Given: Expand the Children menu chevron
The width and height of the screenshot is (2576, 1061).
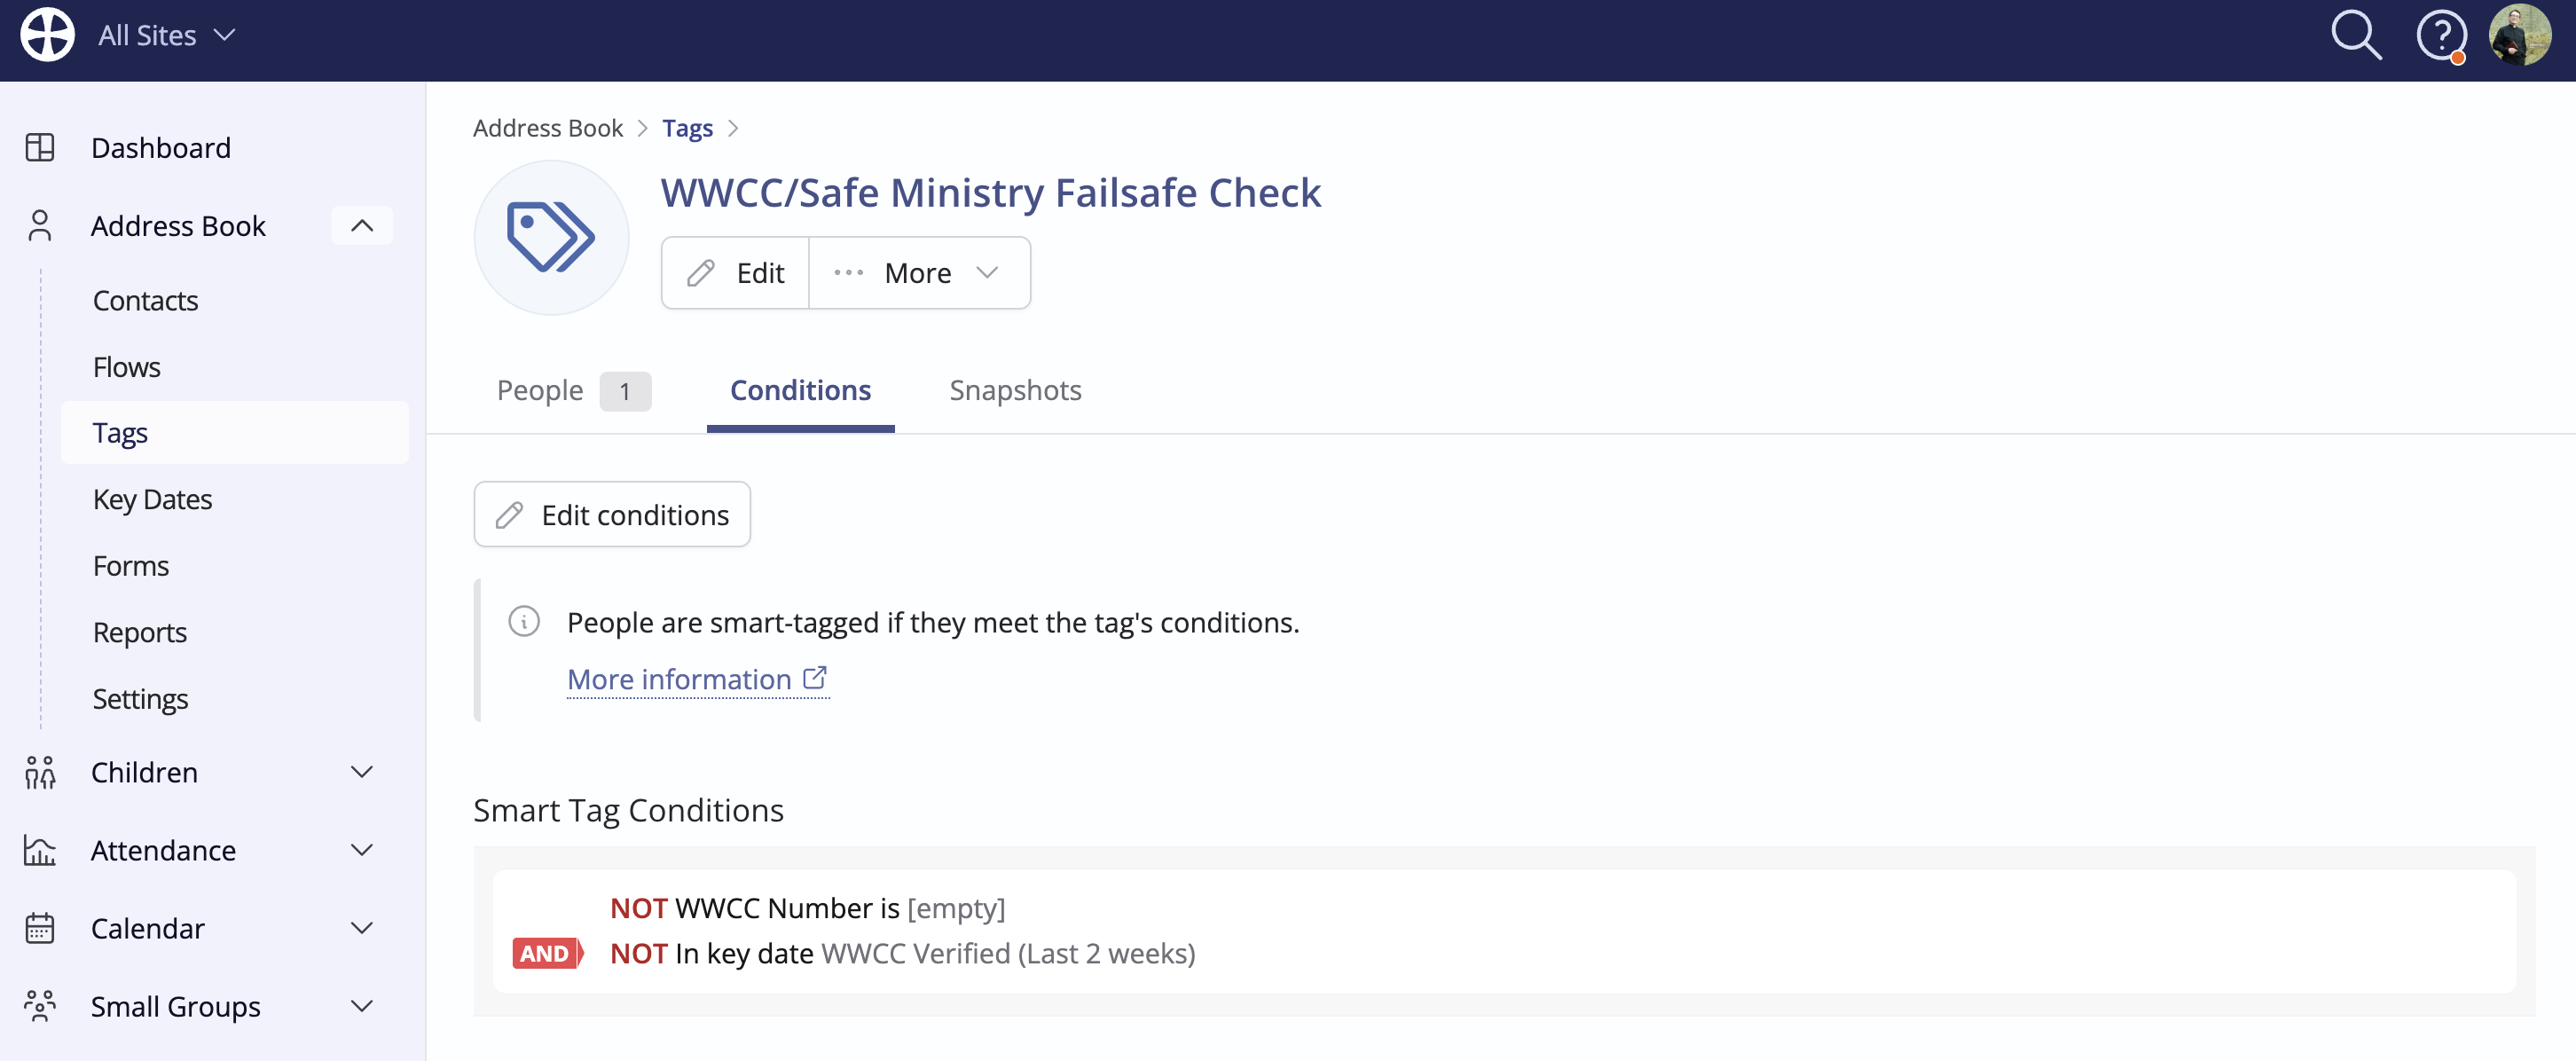Looking at the screenshot, I should click(x=362, y=772).
